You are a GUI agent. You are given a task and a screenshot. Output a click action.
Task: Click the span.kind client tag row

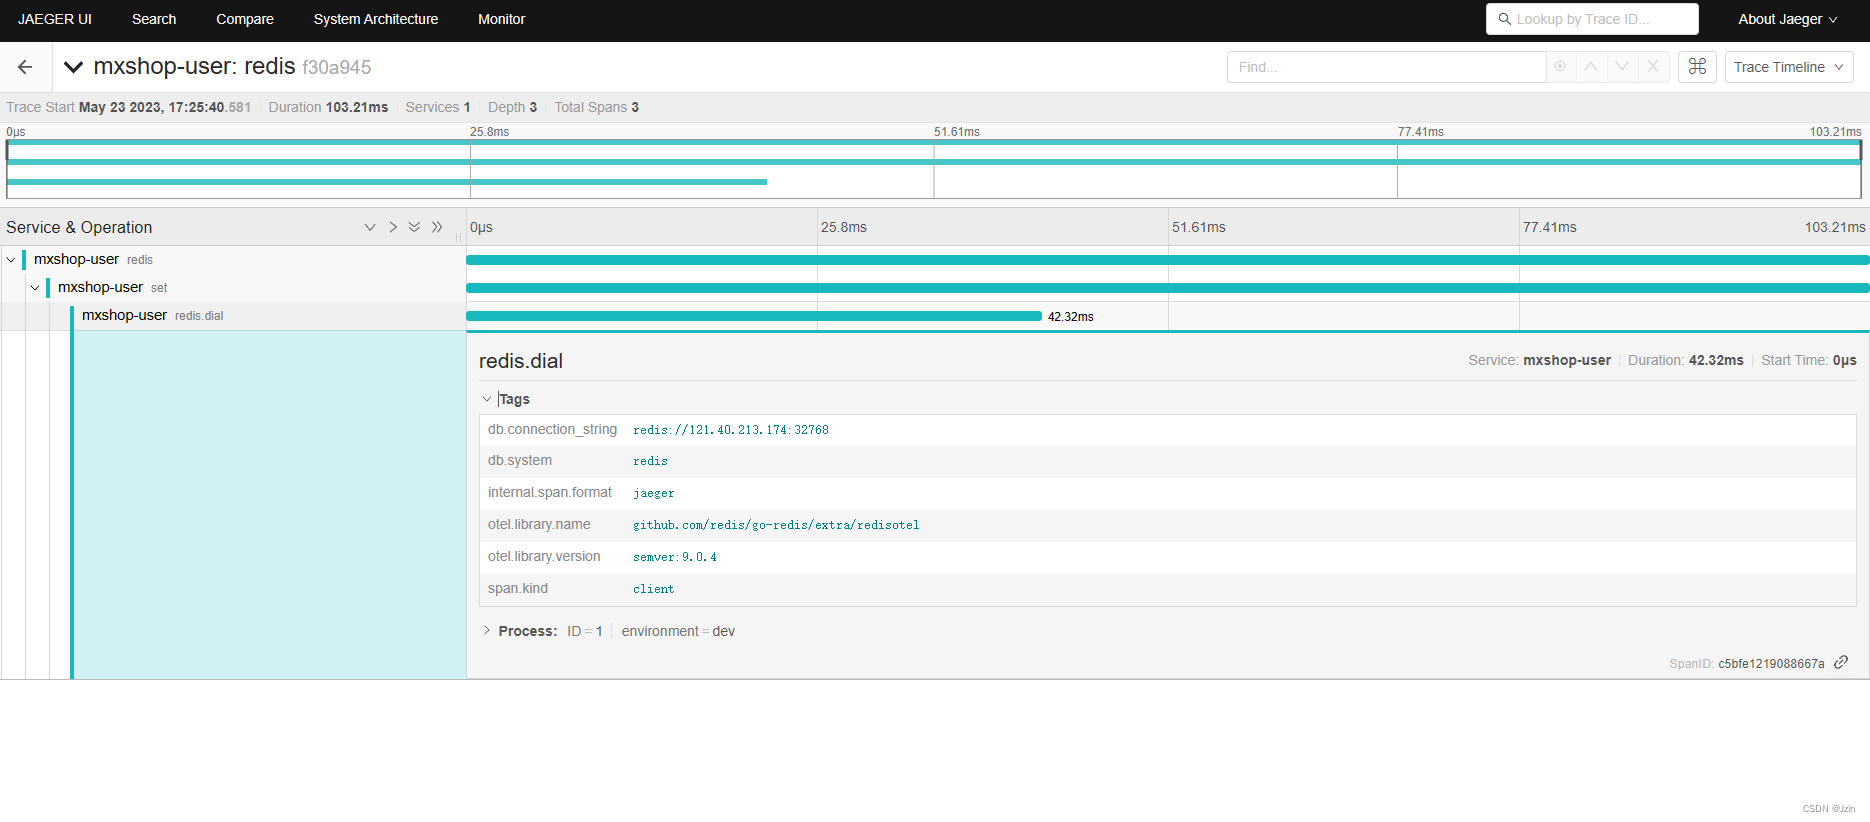(1167, 589)
